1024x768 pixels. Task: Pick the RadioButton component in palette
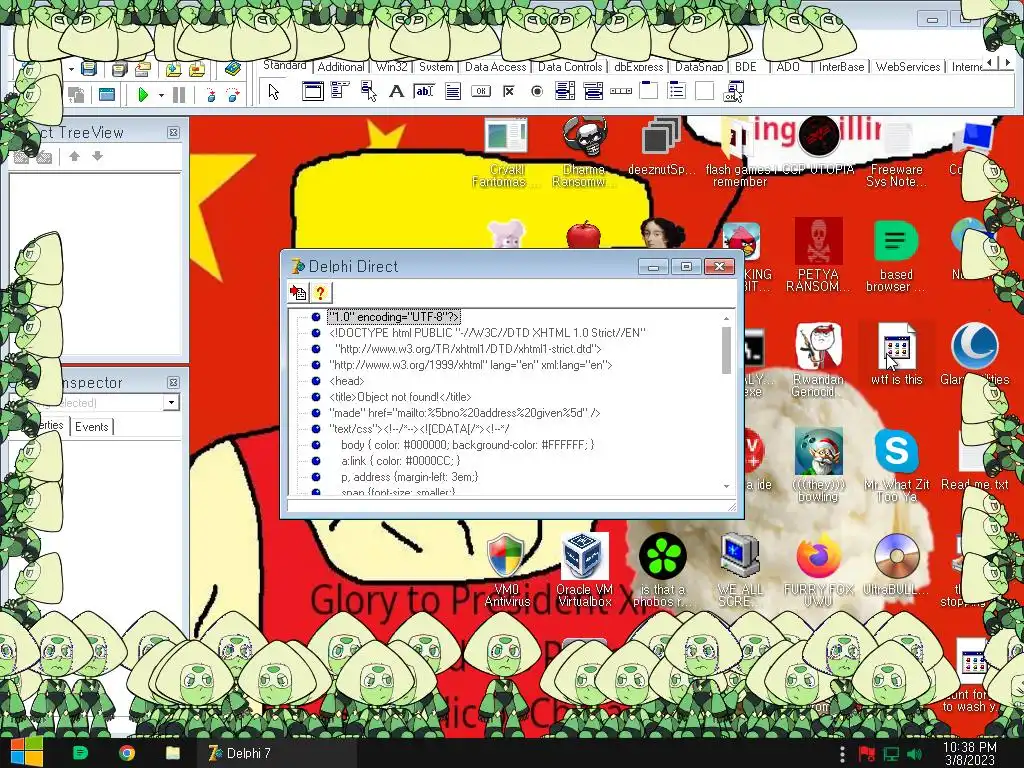pos(537,91)
